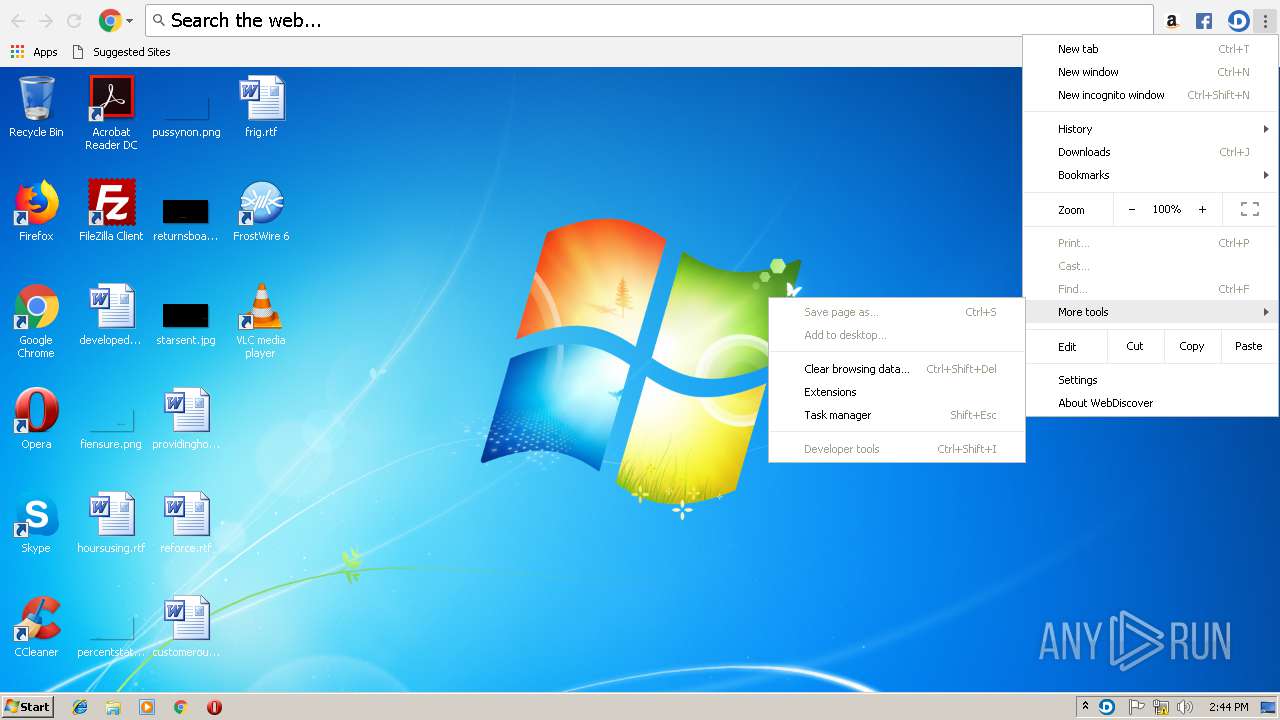Show hidden system tray icons
1280x720 pixels.
tap(1086, 707)
